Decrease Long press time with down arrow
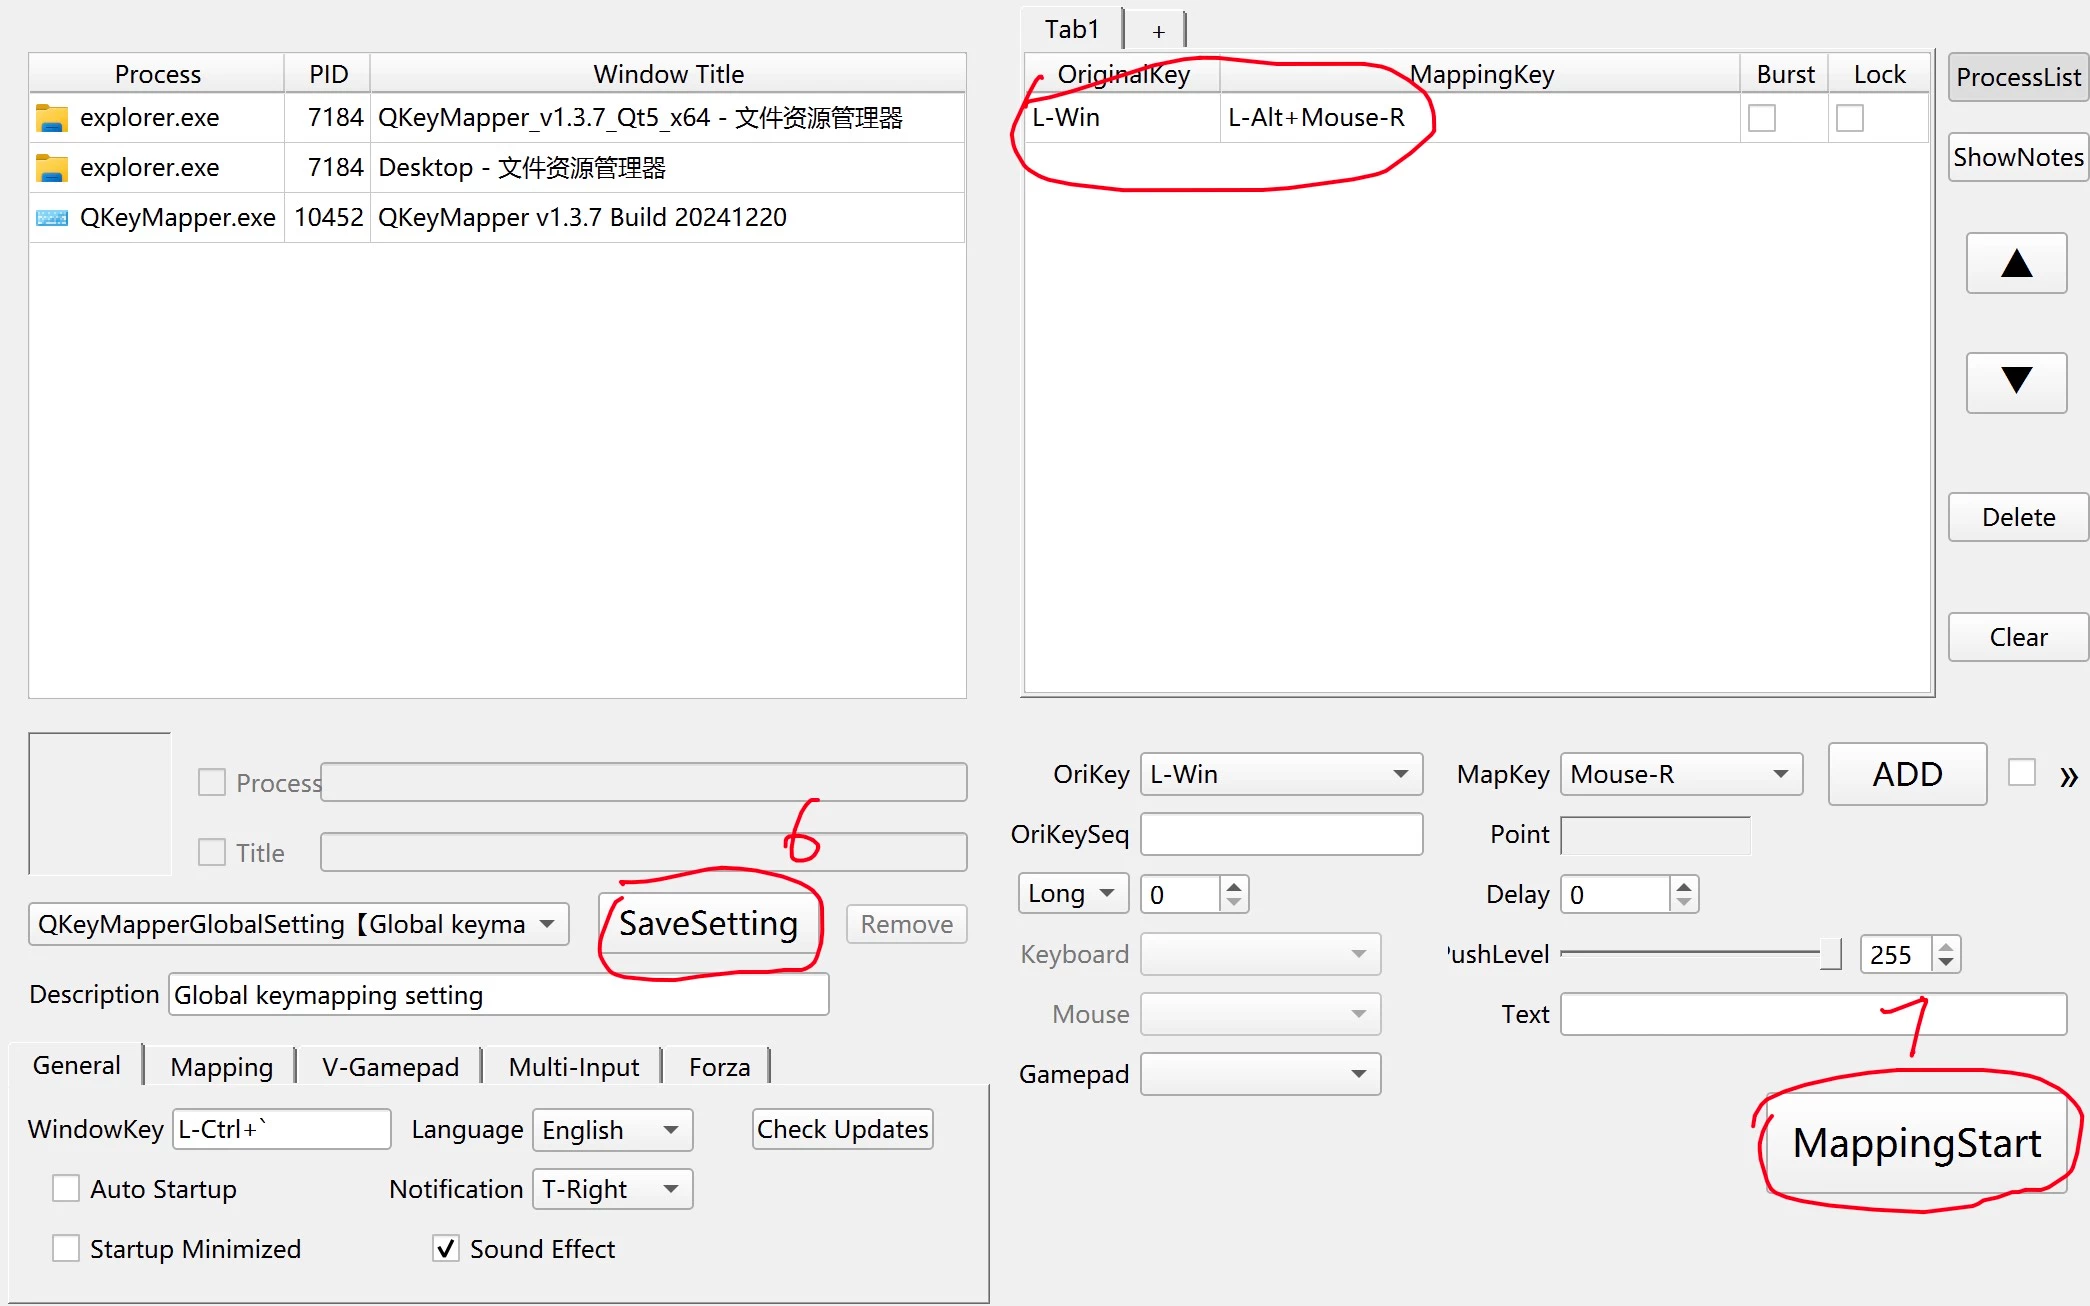This screenshot has width=2090, height=1306. pos(1234,902)
